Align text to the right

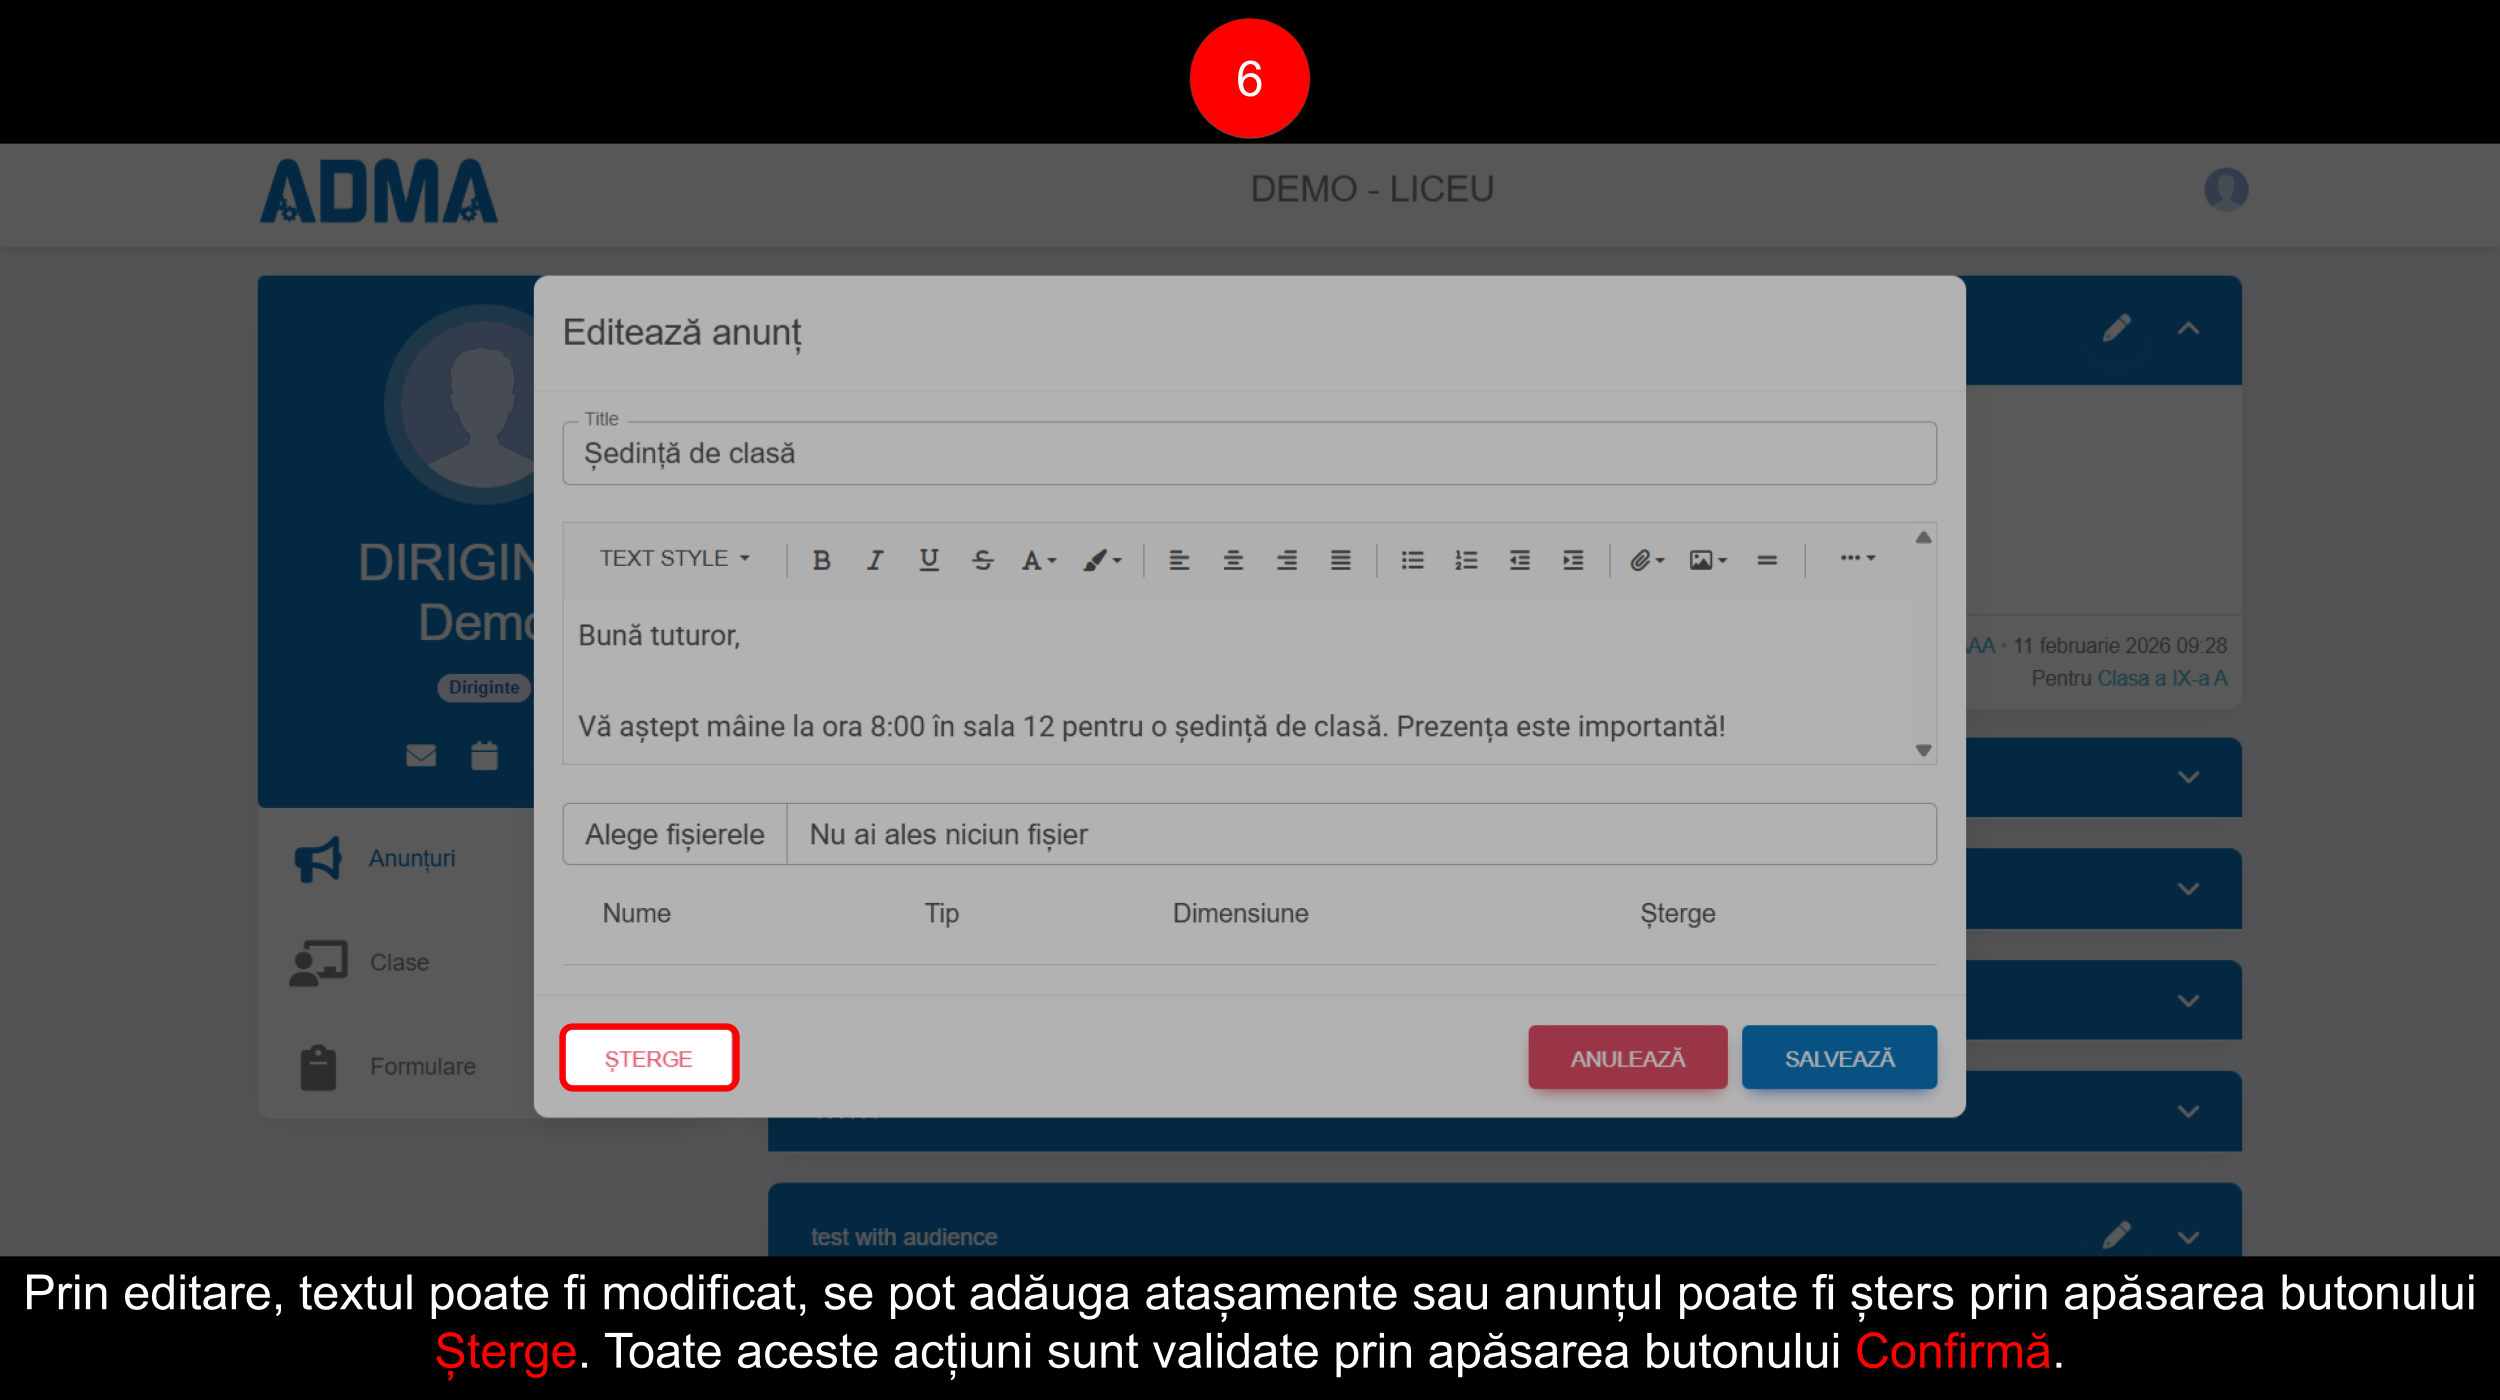(x=1287, y=560)
